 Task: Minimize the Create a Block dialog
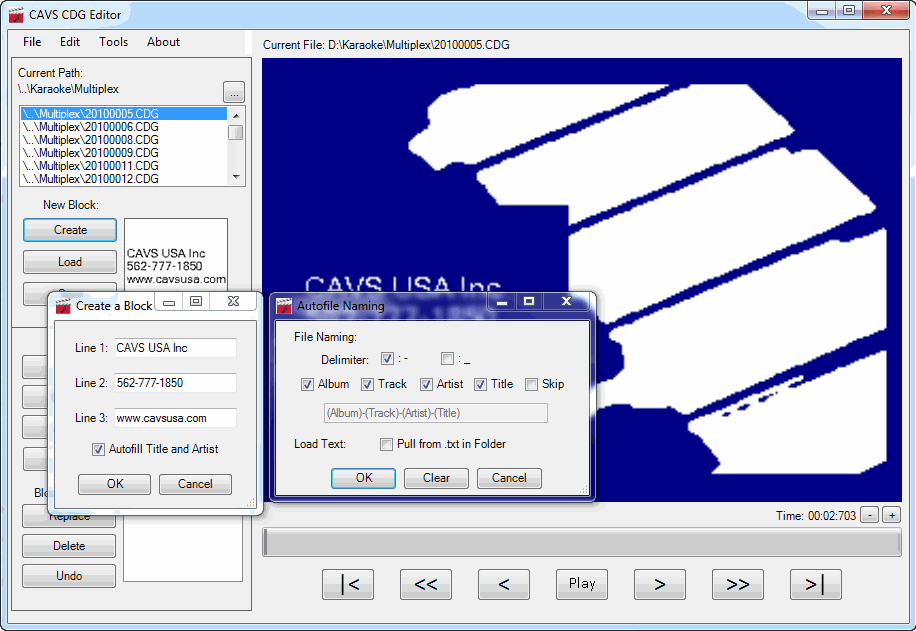click(169, 301)
